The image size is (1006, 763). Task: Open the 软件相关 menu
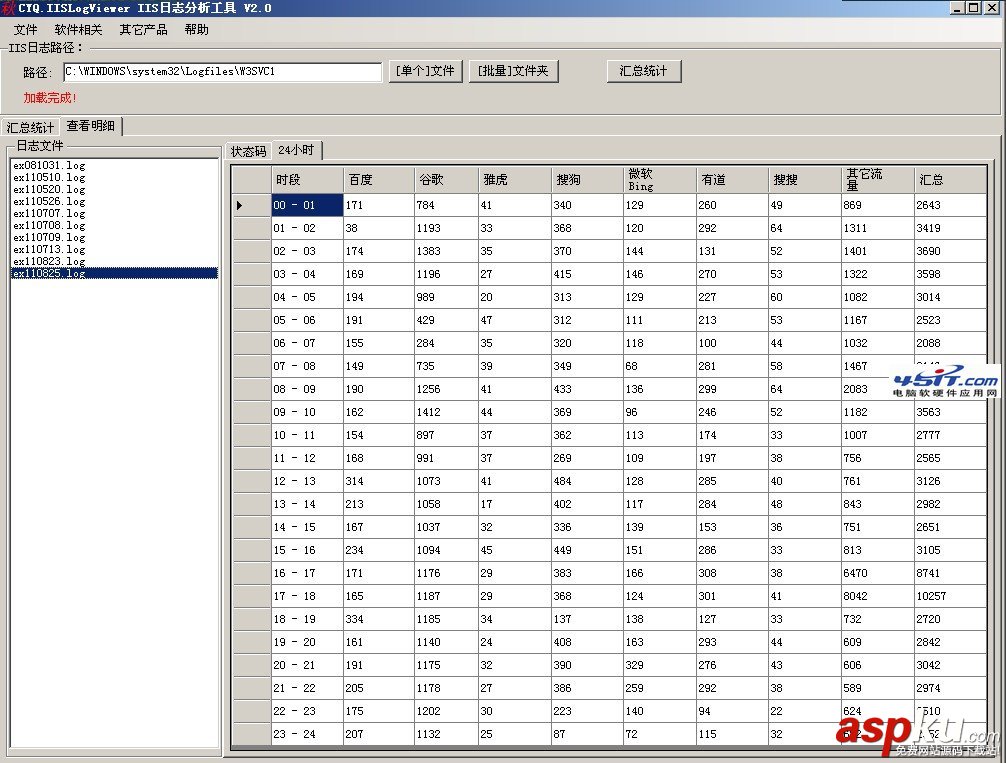78,30
